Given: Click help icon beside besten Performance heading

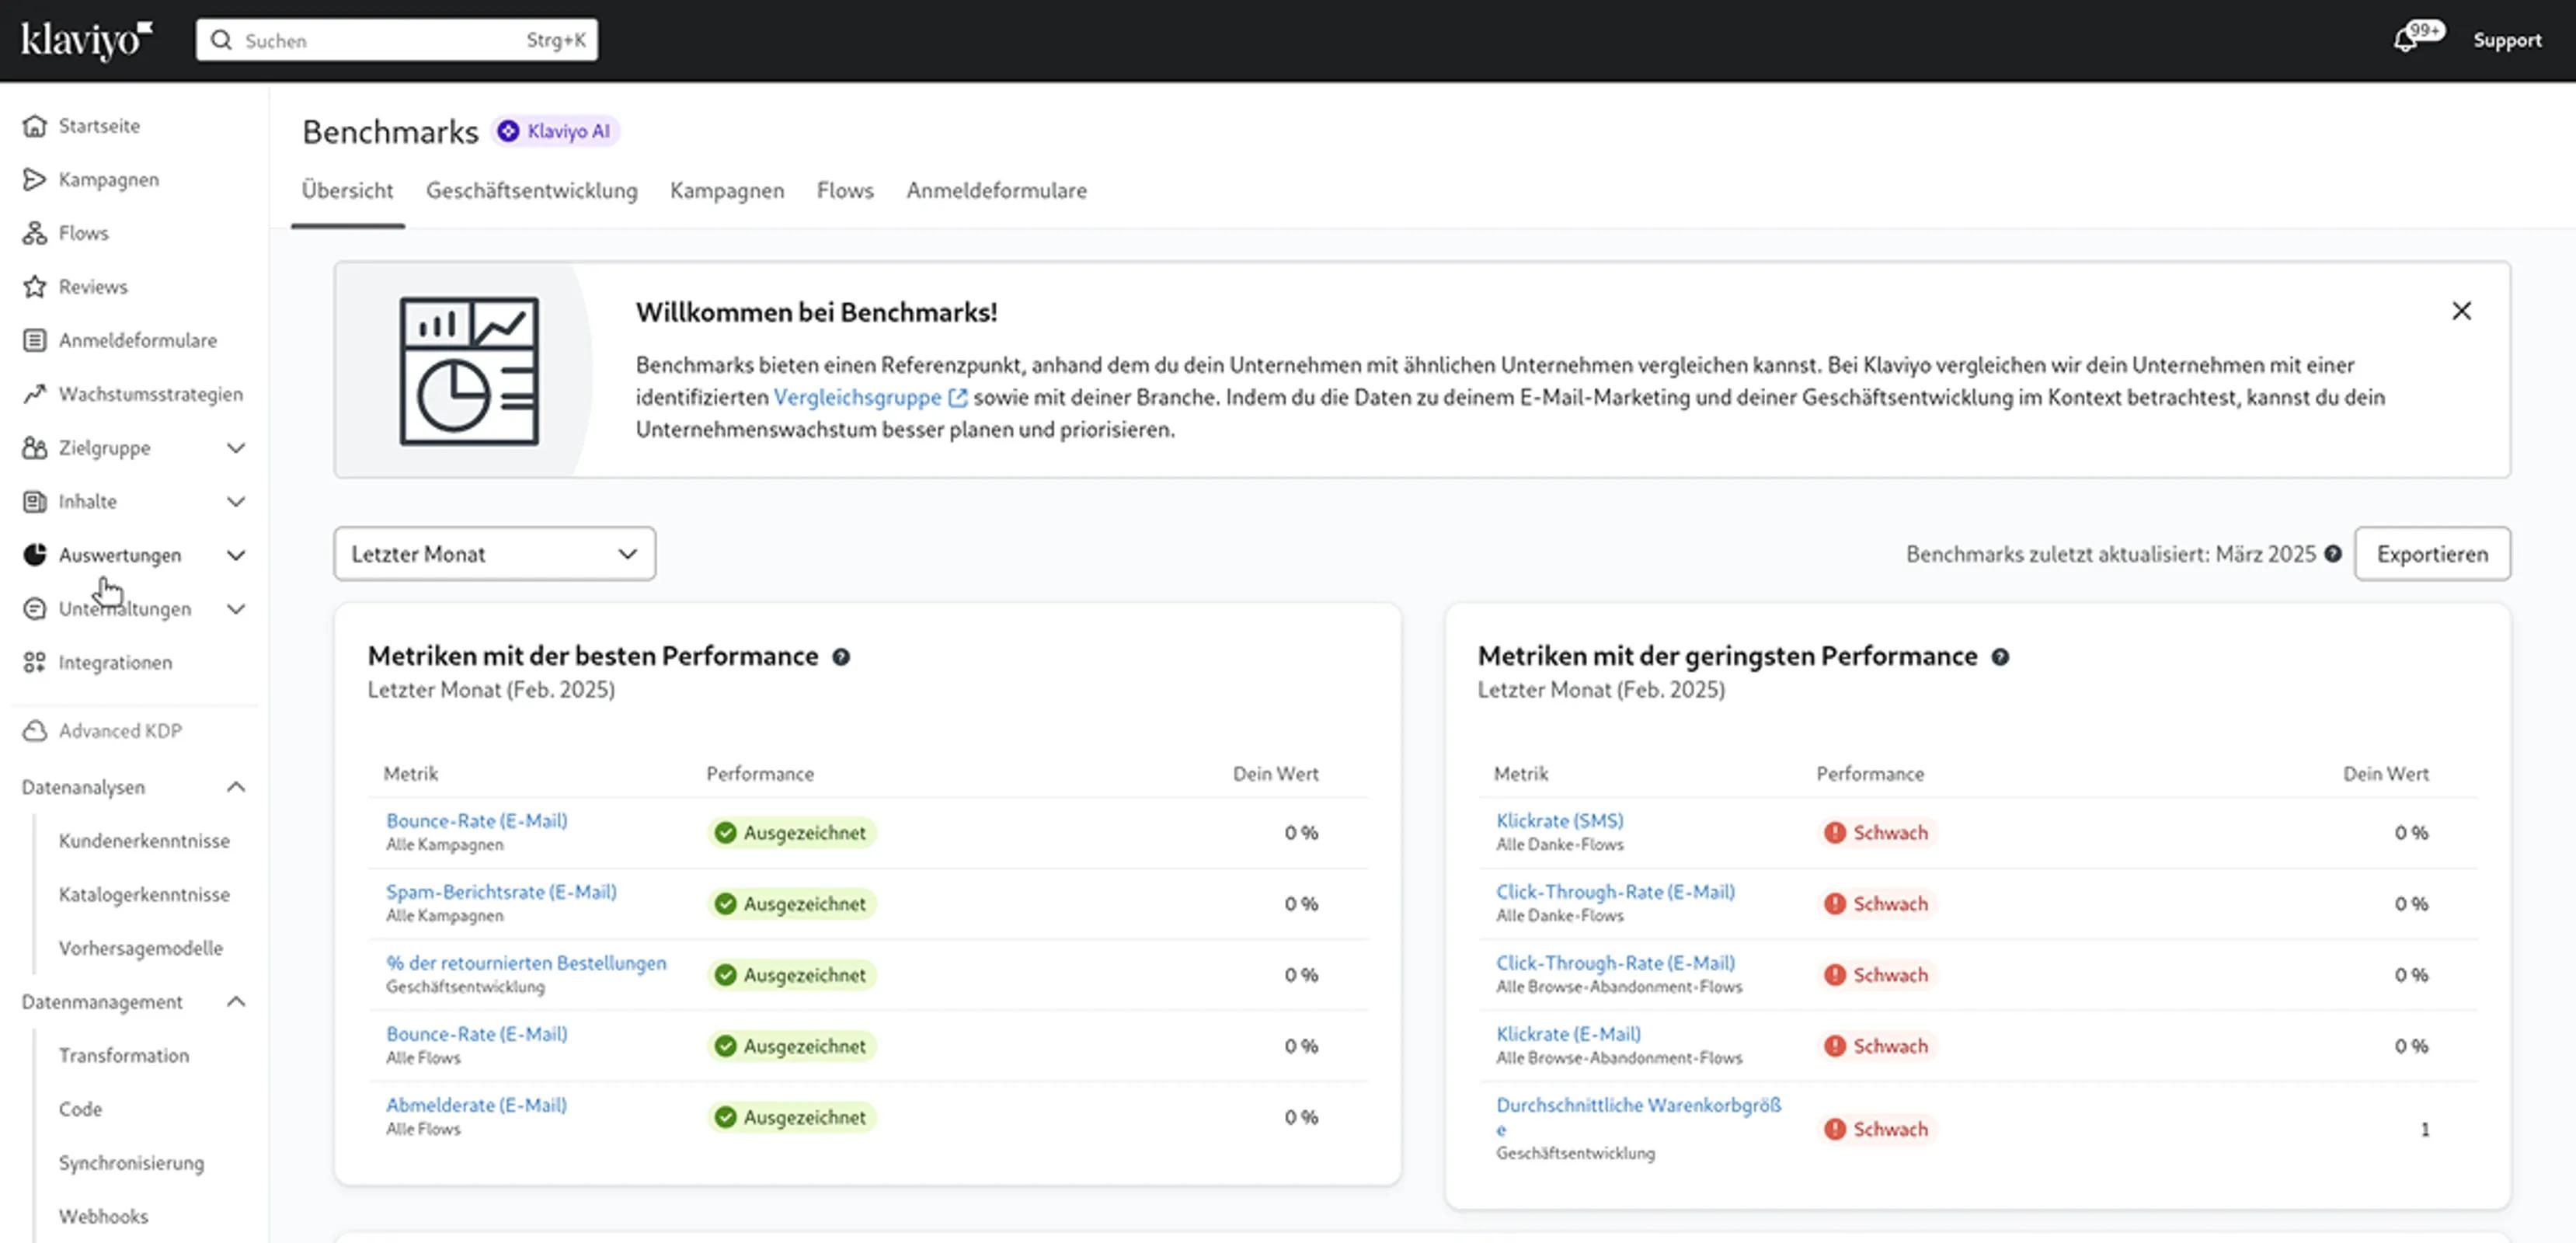Looking at the screenshot, I should (841, 657).
